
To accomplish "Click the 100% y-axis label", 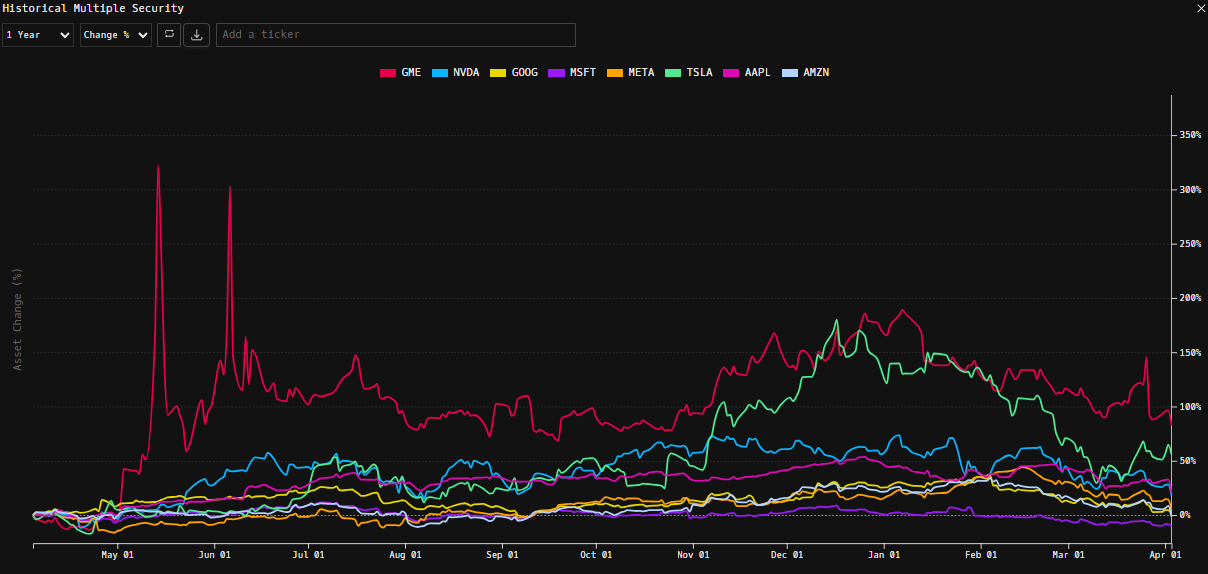I will (1190, 406).
